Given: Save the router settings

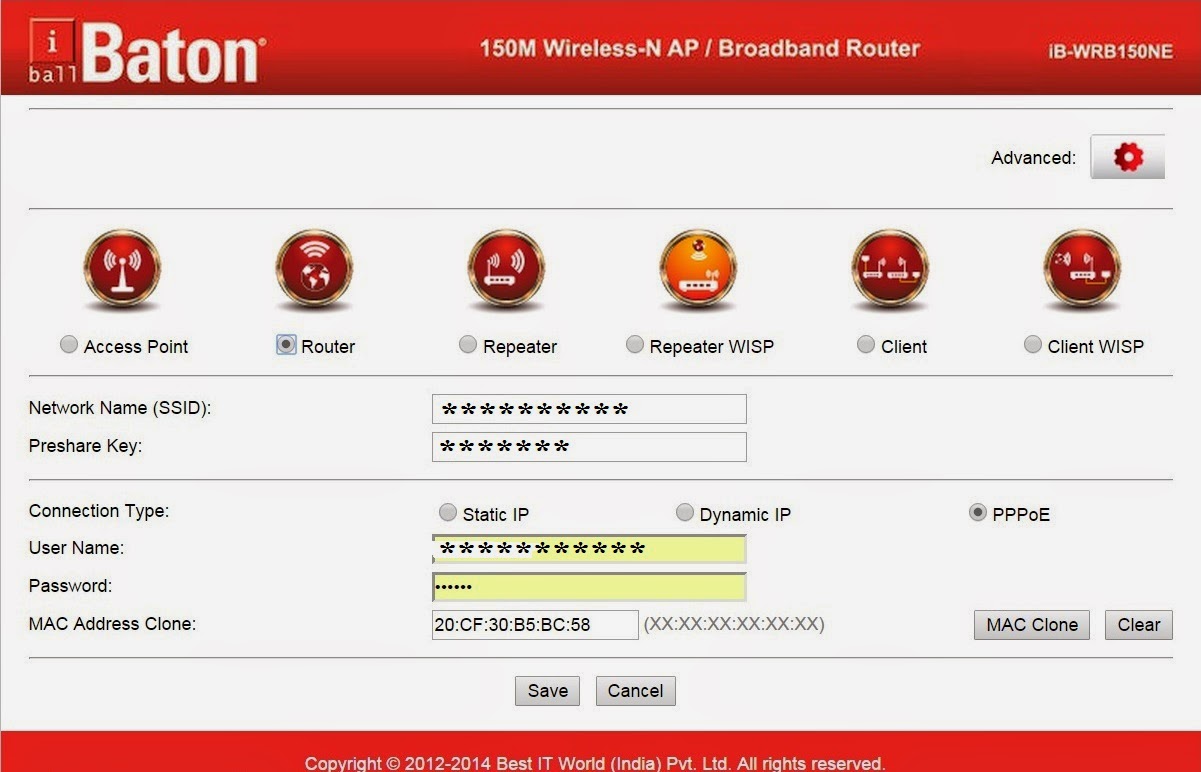Looking at the screenshot, I should tap(547, 691).
